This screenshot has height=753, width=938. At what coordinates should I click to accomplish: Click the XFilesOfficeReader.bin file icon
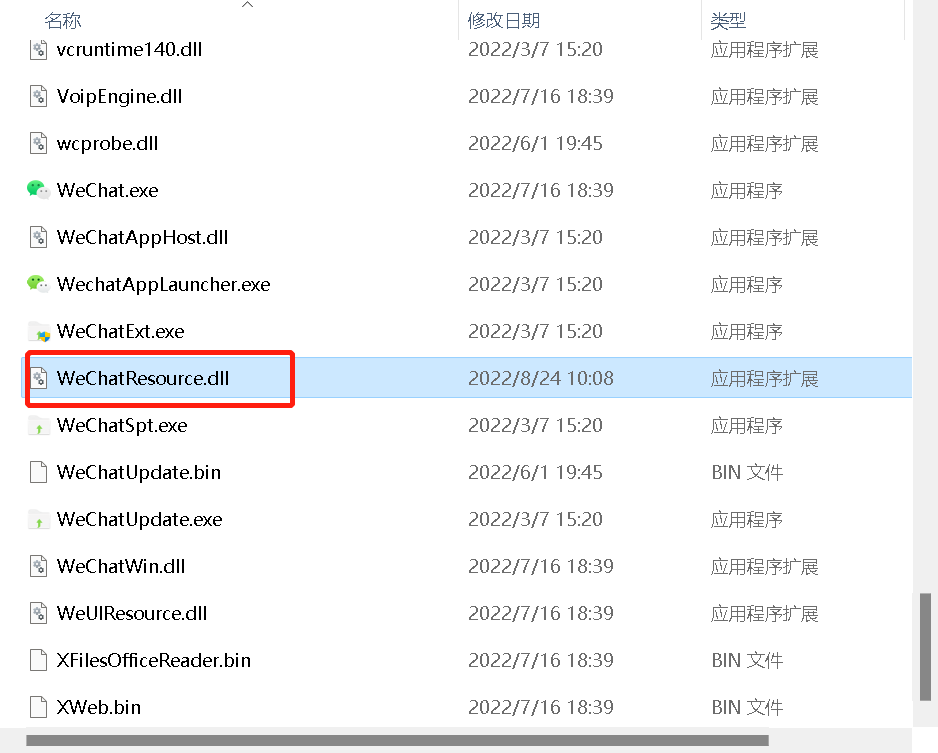tap(38, 660)
